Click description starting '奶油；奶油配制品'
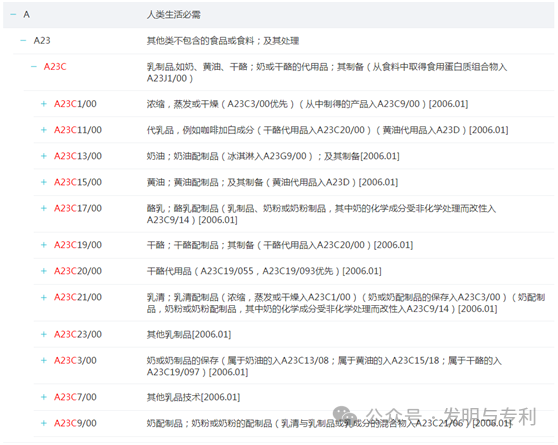The width and height of the screenshot is (558, 445). (273, 156)
